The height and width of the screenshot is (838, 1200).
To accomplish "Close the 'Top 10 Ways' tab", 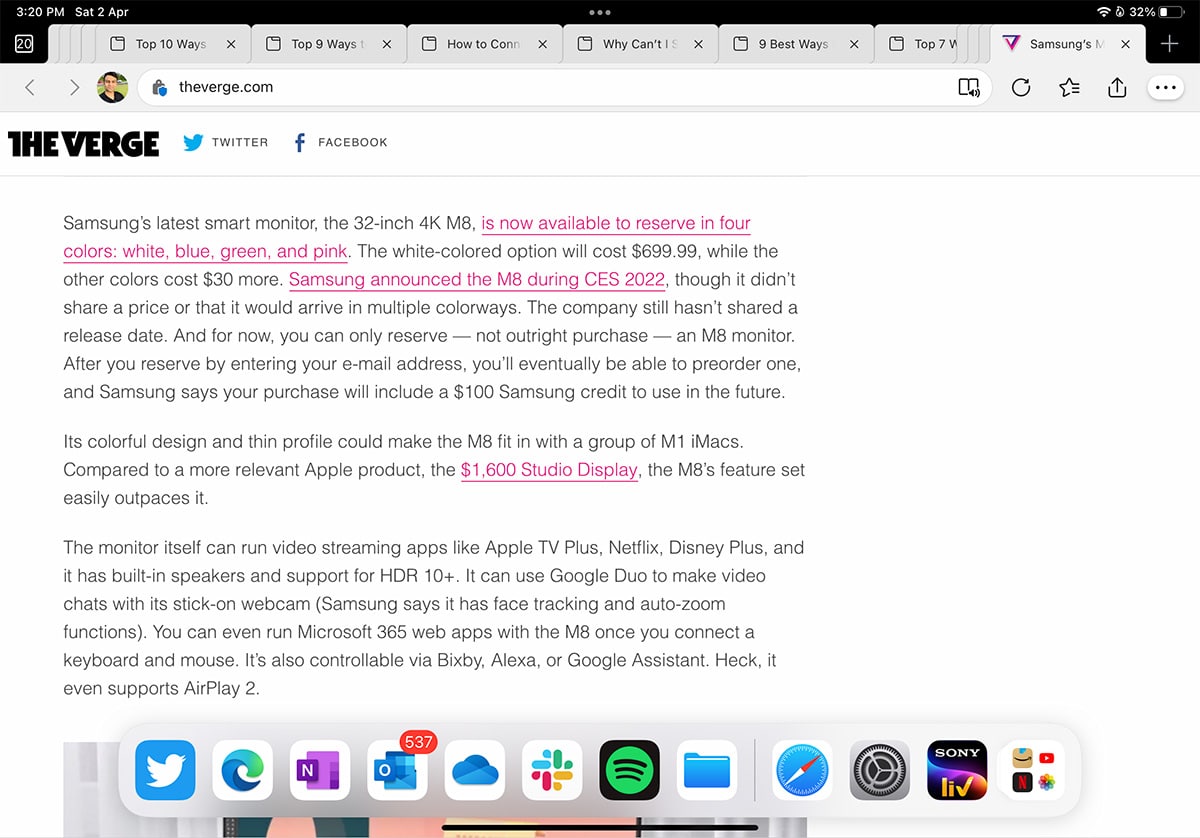I will [232, 44].
